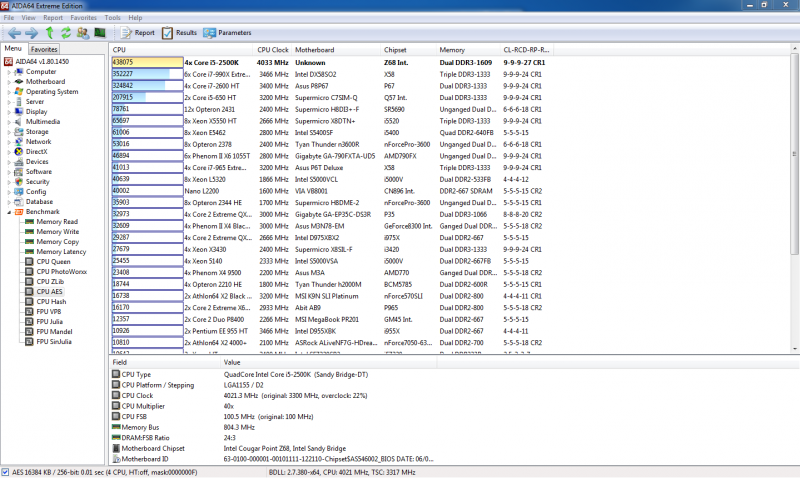The width and height of the screenshot is (800, 478).
Task: Click the Forward navigation arrow icon
Action: click(32, 33)
